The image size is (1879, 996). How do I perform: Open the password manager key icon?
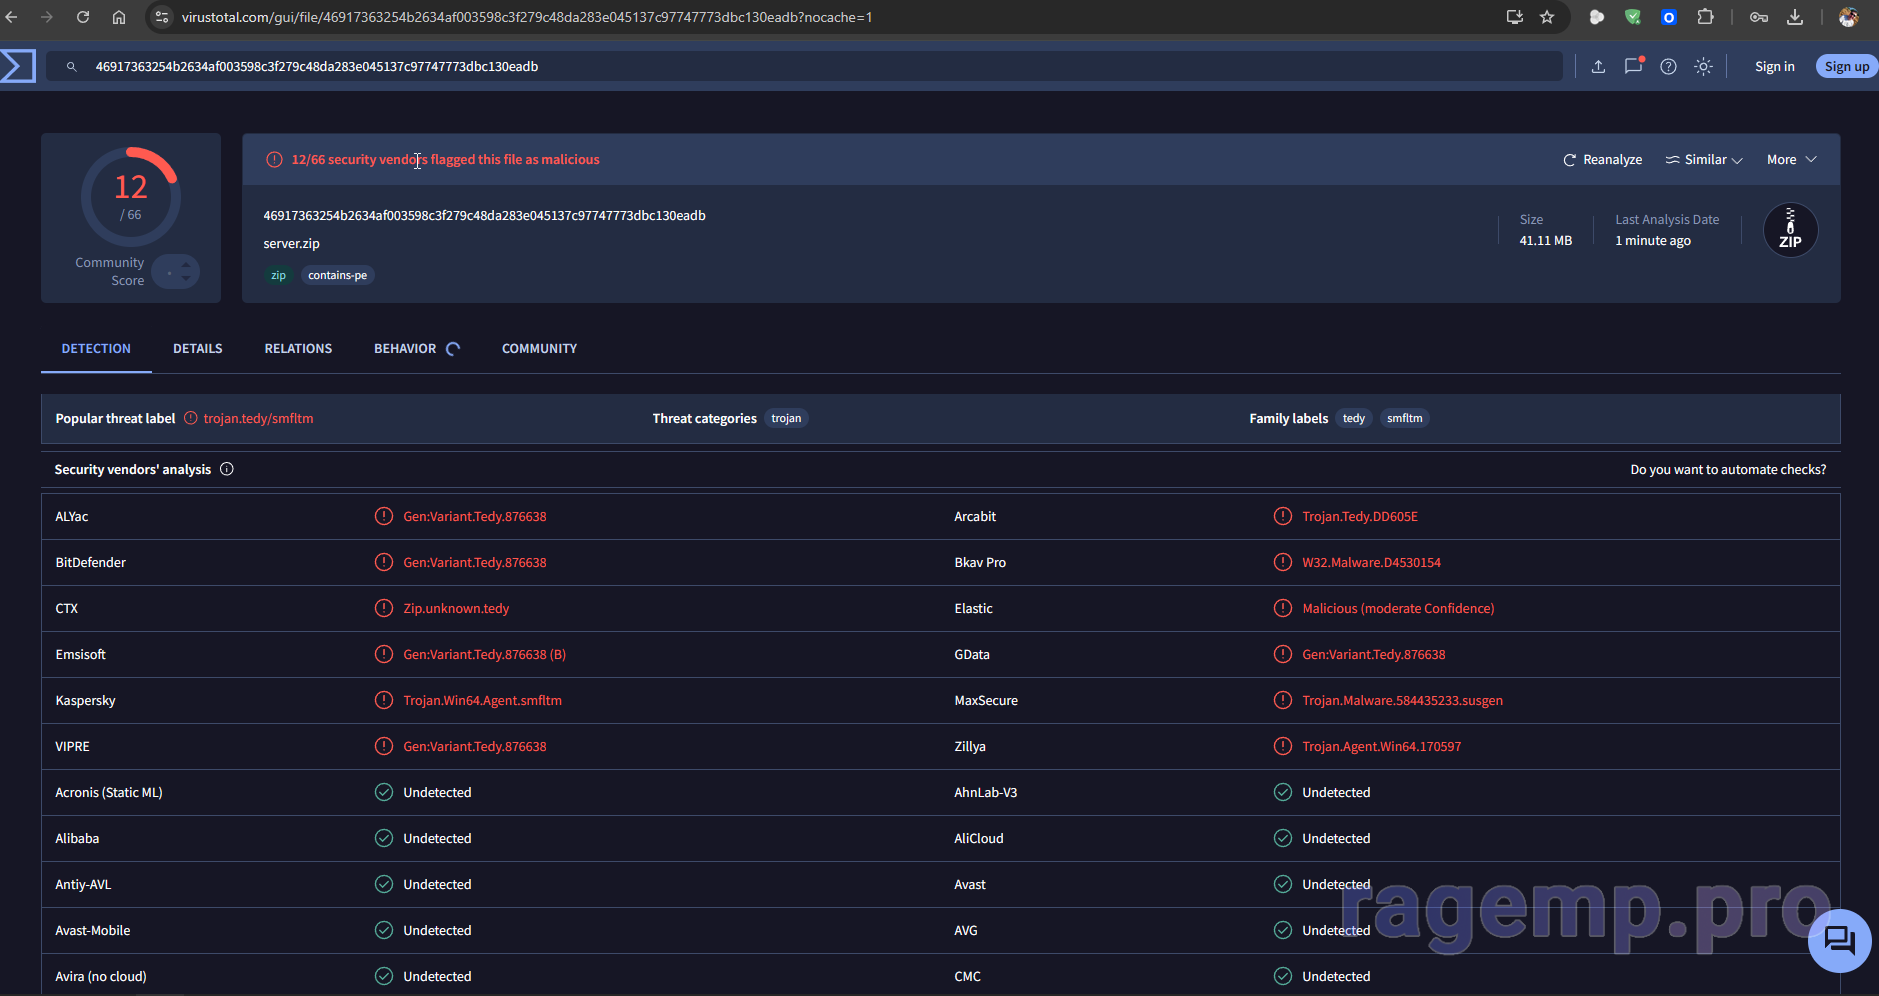pyautogui.click(x=1759, y=17)
